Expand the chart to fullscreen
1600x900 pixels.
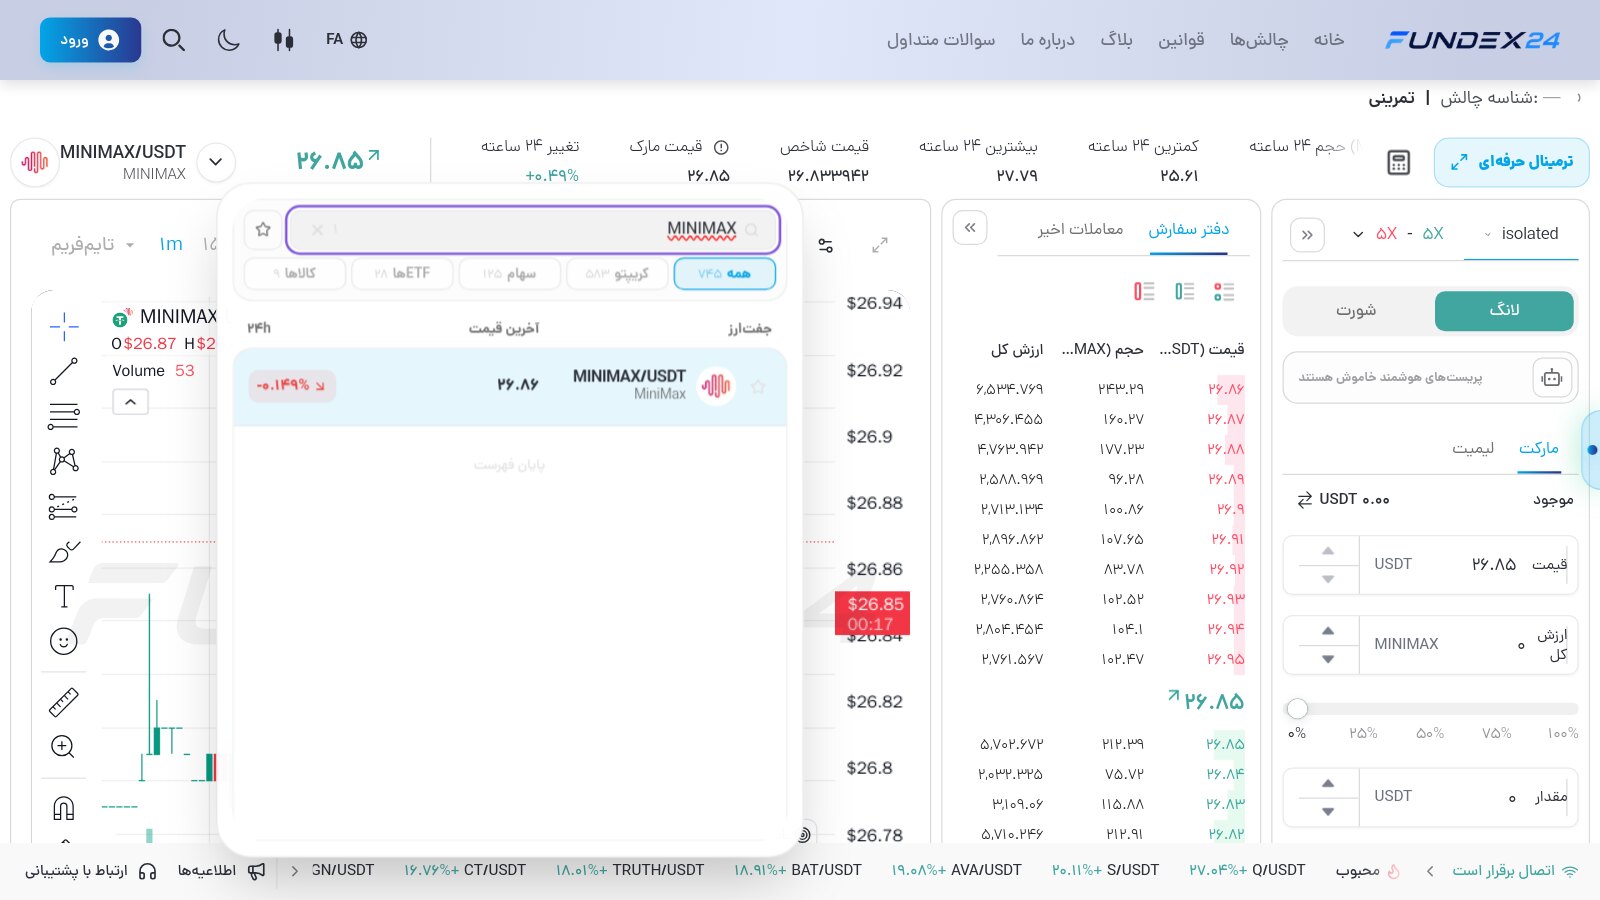pos(880,245)
